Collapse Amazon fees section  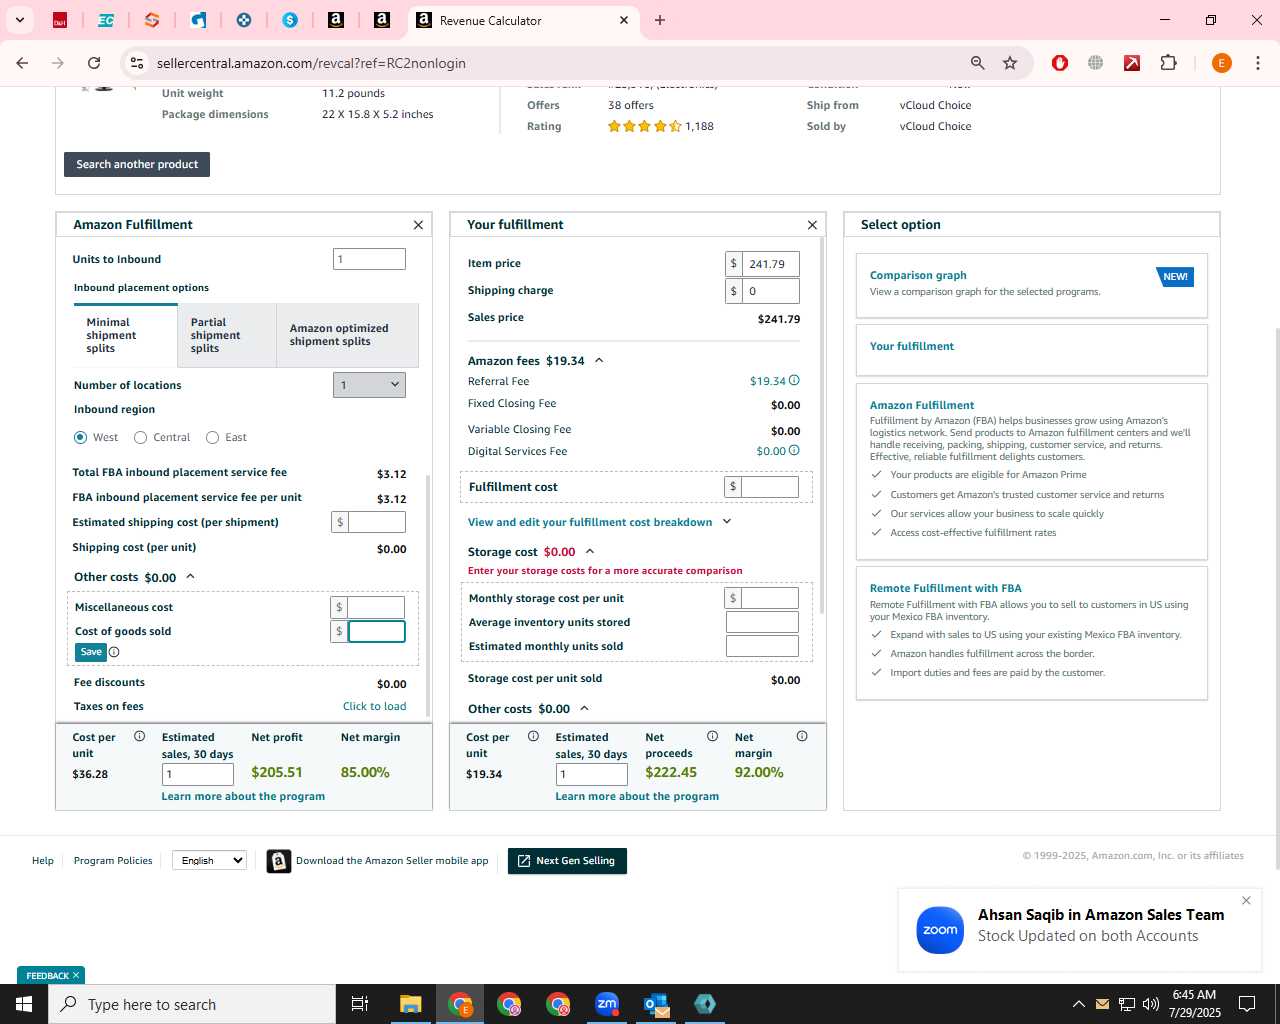pyautogui.click(x=599, y=361)
